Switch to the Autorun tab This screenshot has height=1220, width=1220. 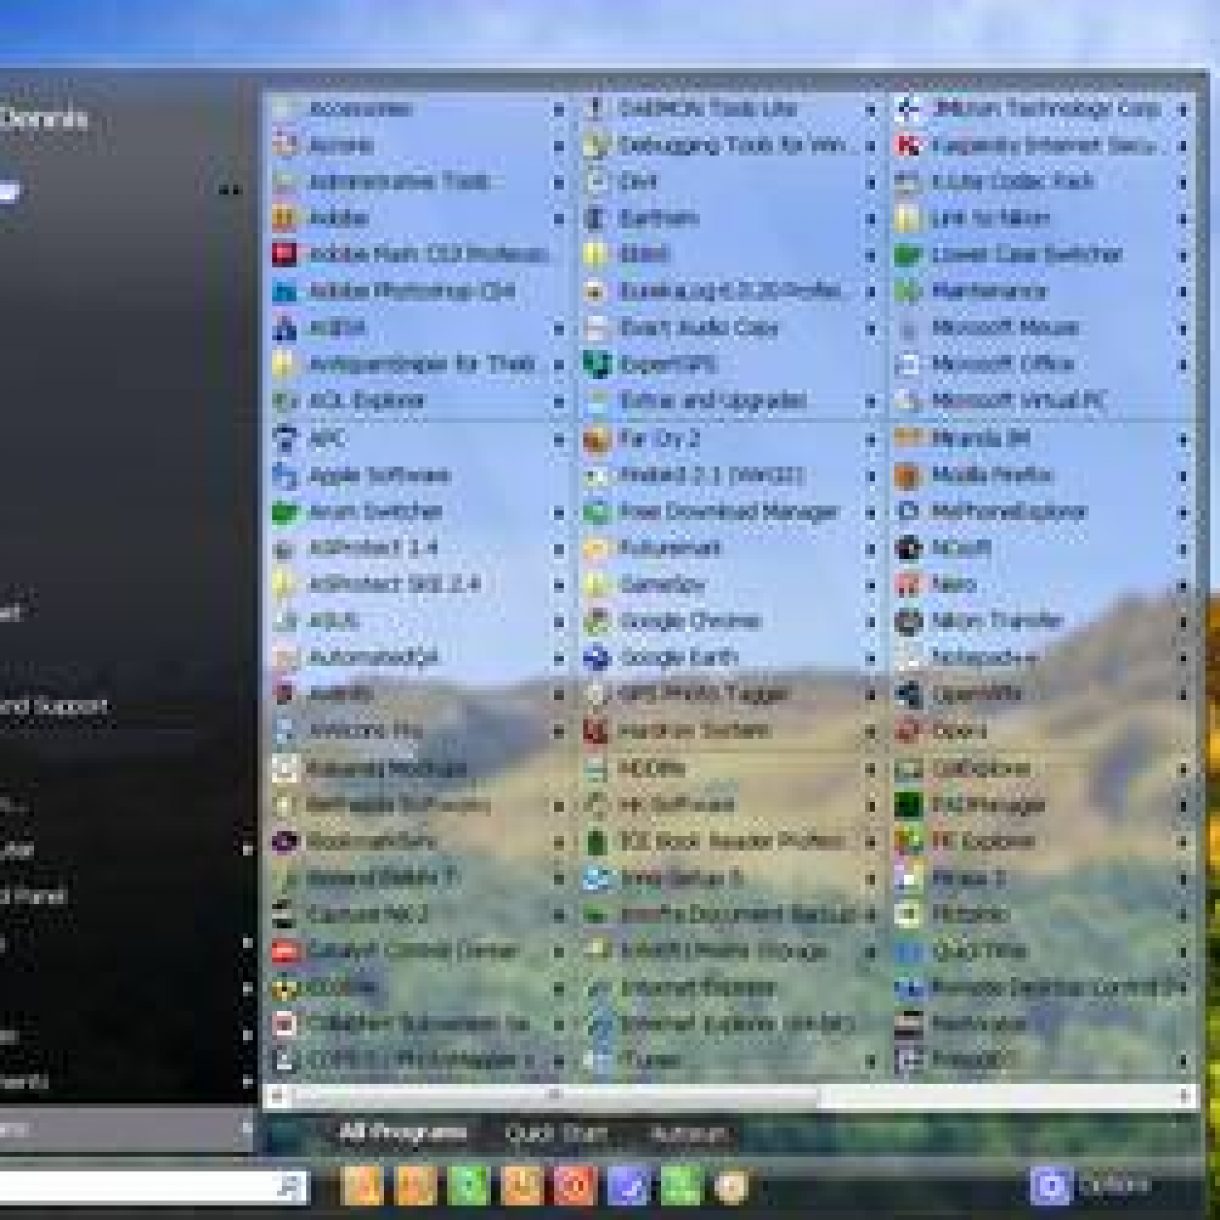pos(689,1134)
